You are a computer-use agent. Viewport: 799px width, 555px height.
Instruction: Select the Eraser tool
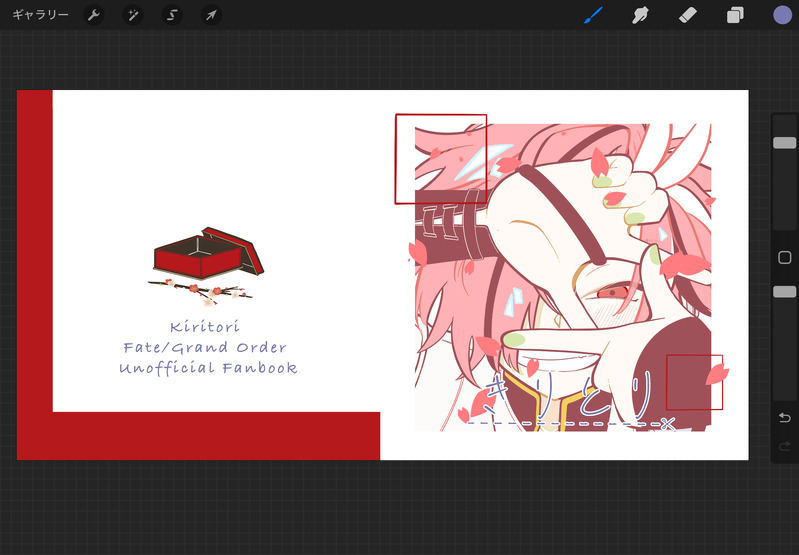tap(687, 15)
